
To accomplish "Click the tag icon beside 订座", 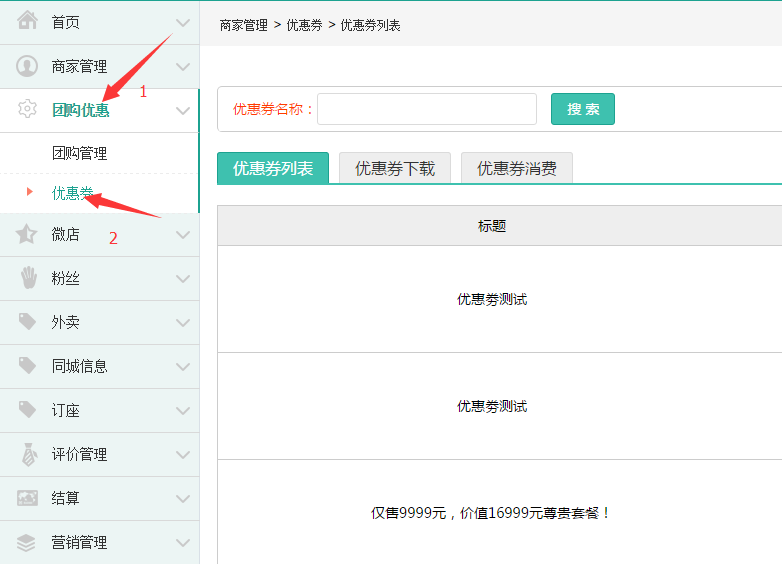I will pos(27,409).
